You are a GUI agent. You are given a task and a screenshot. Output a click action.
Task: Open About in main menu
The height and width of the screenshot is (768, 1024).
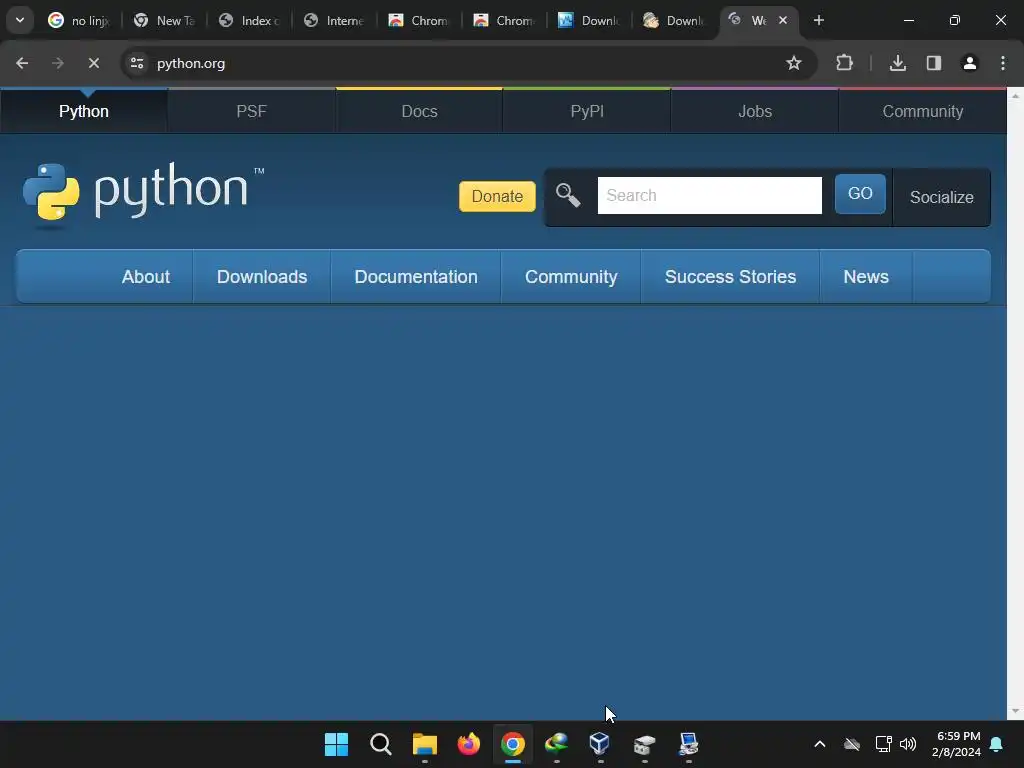pos(146,277)
